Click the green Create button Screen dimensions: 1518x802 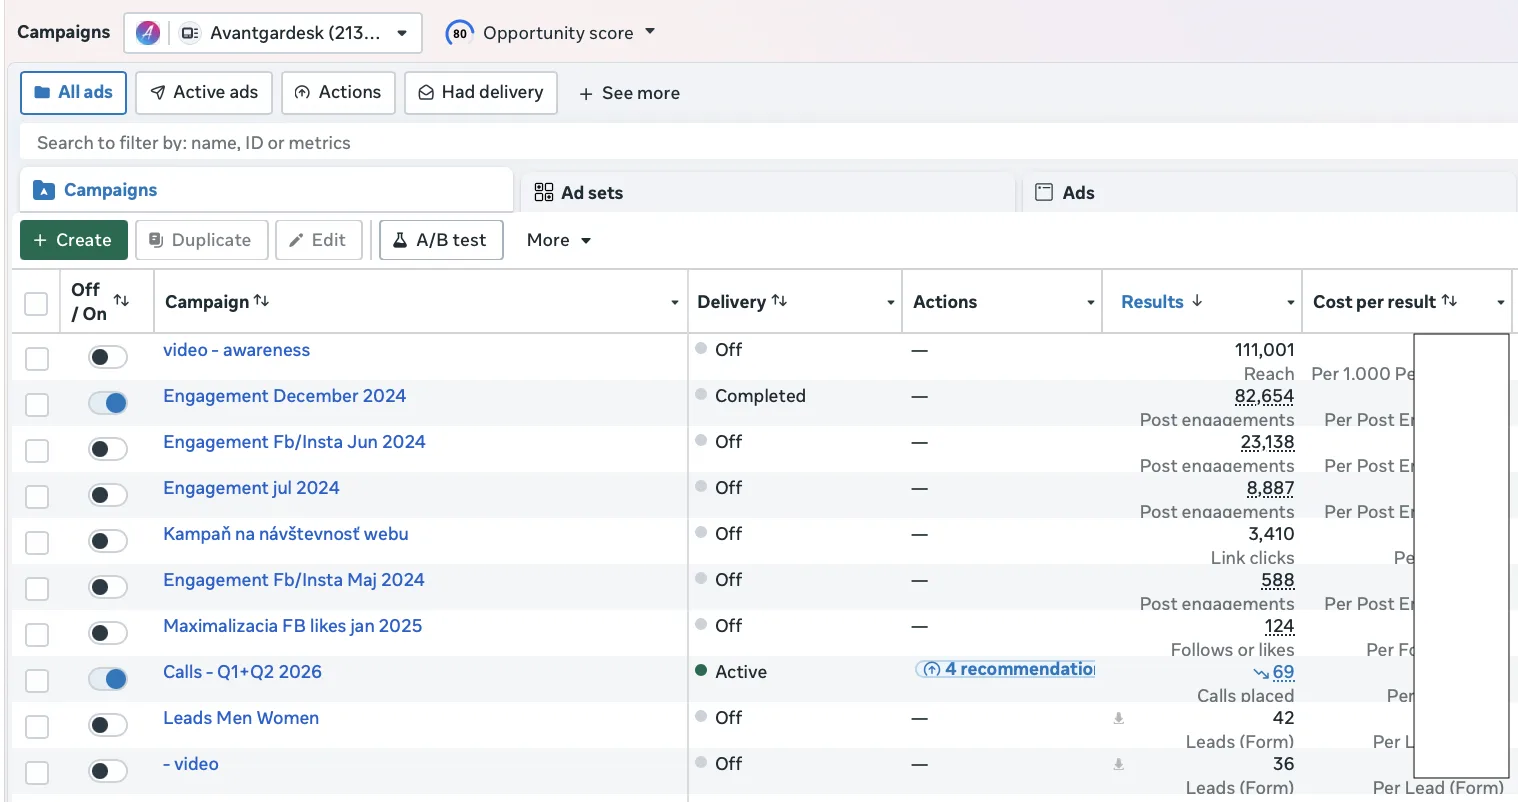pyautogui.click(x=74, y=240)
